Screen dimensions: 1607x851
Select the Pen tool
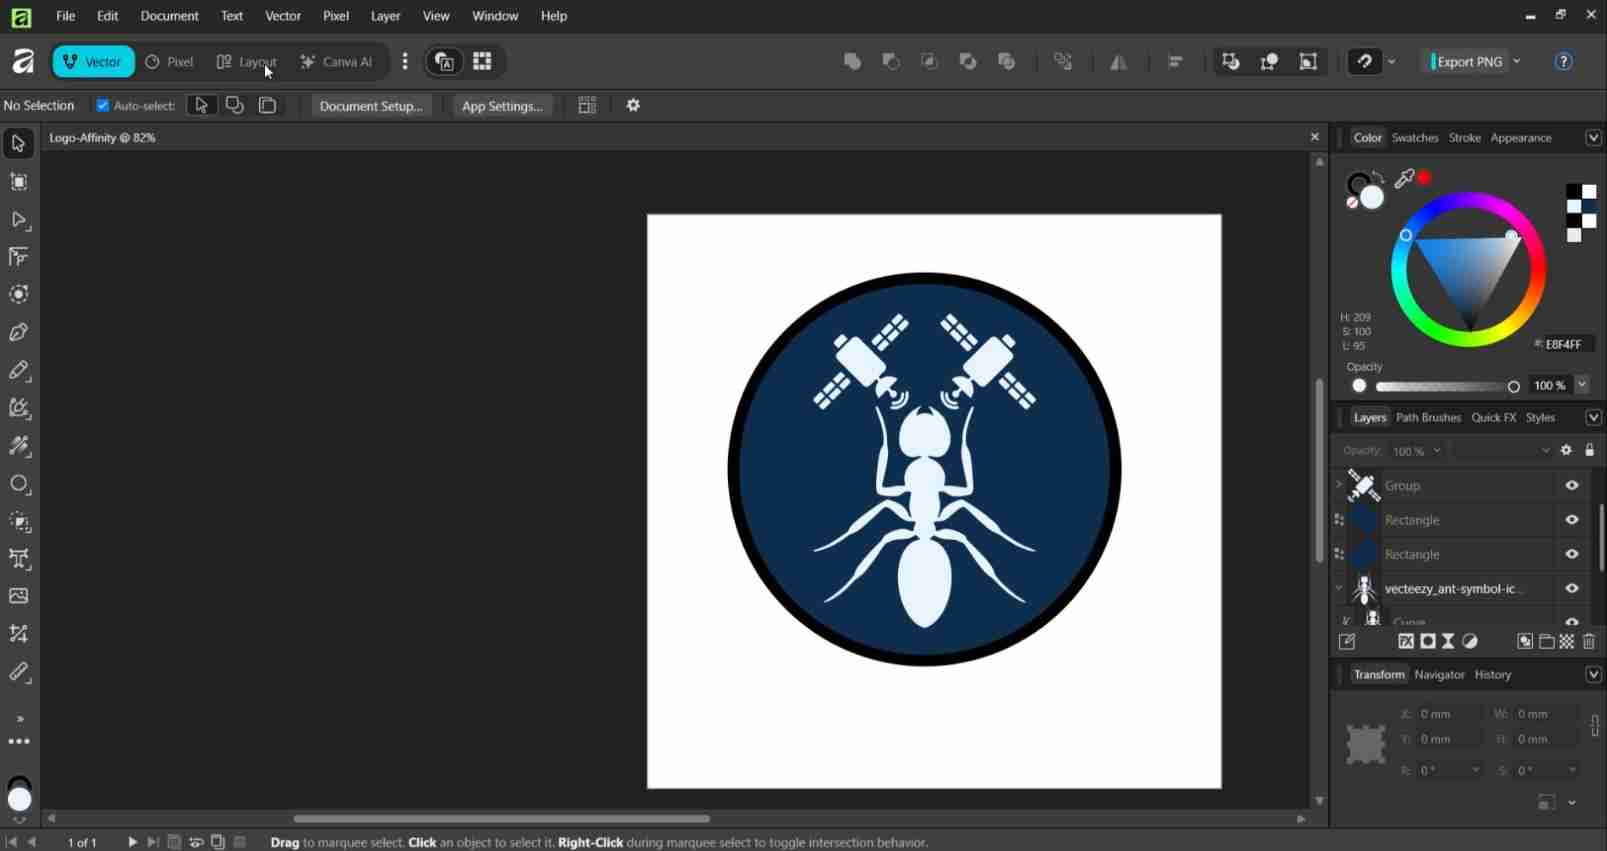coord(18,333)
